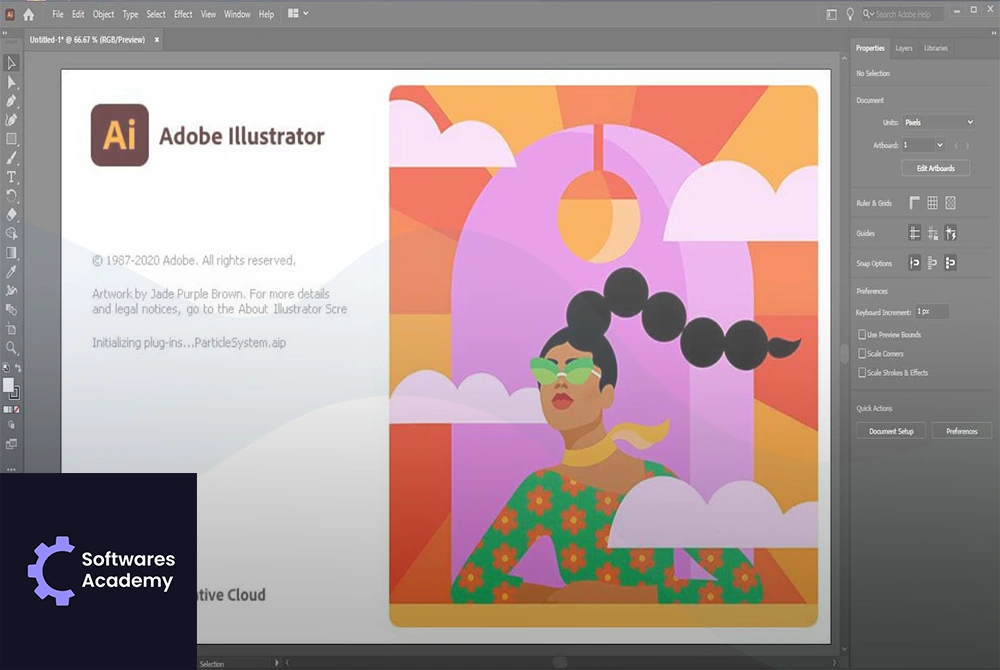Open the Edit Toolbar three dots

tap(11, 469)
